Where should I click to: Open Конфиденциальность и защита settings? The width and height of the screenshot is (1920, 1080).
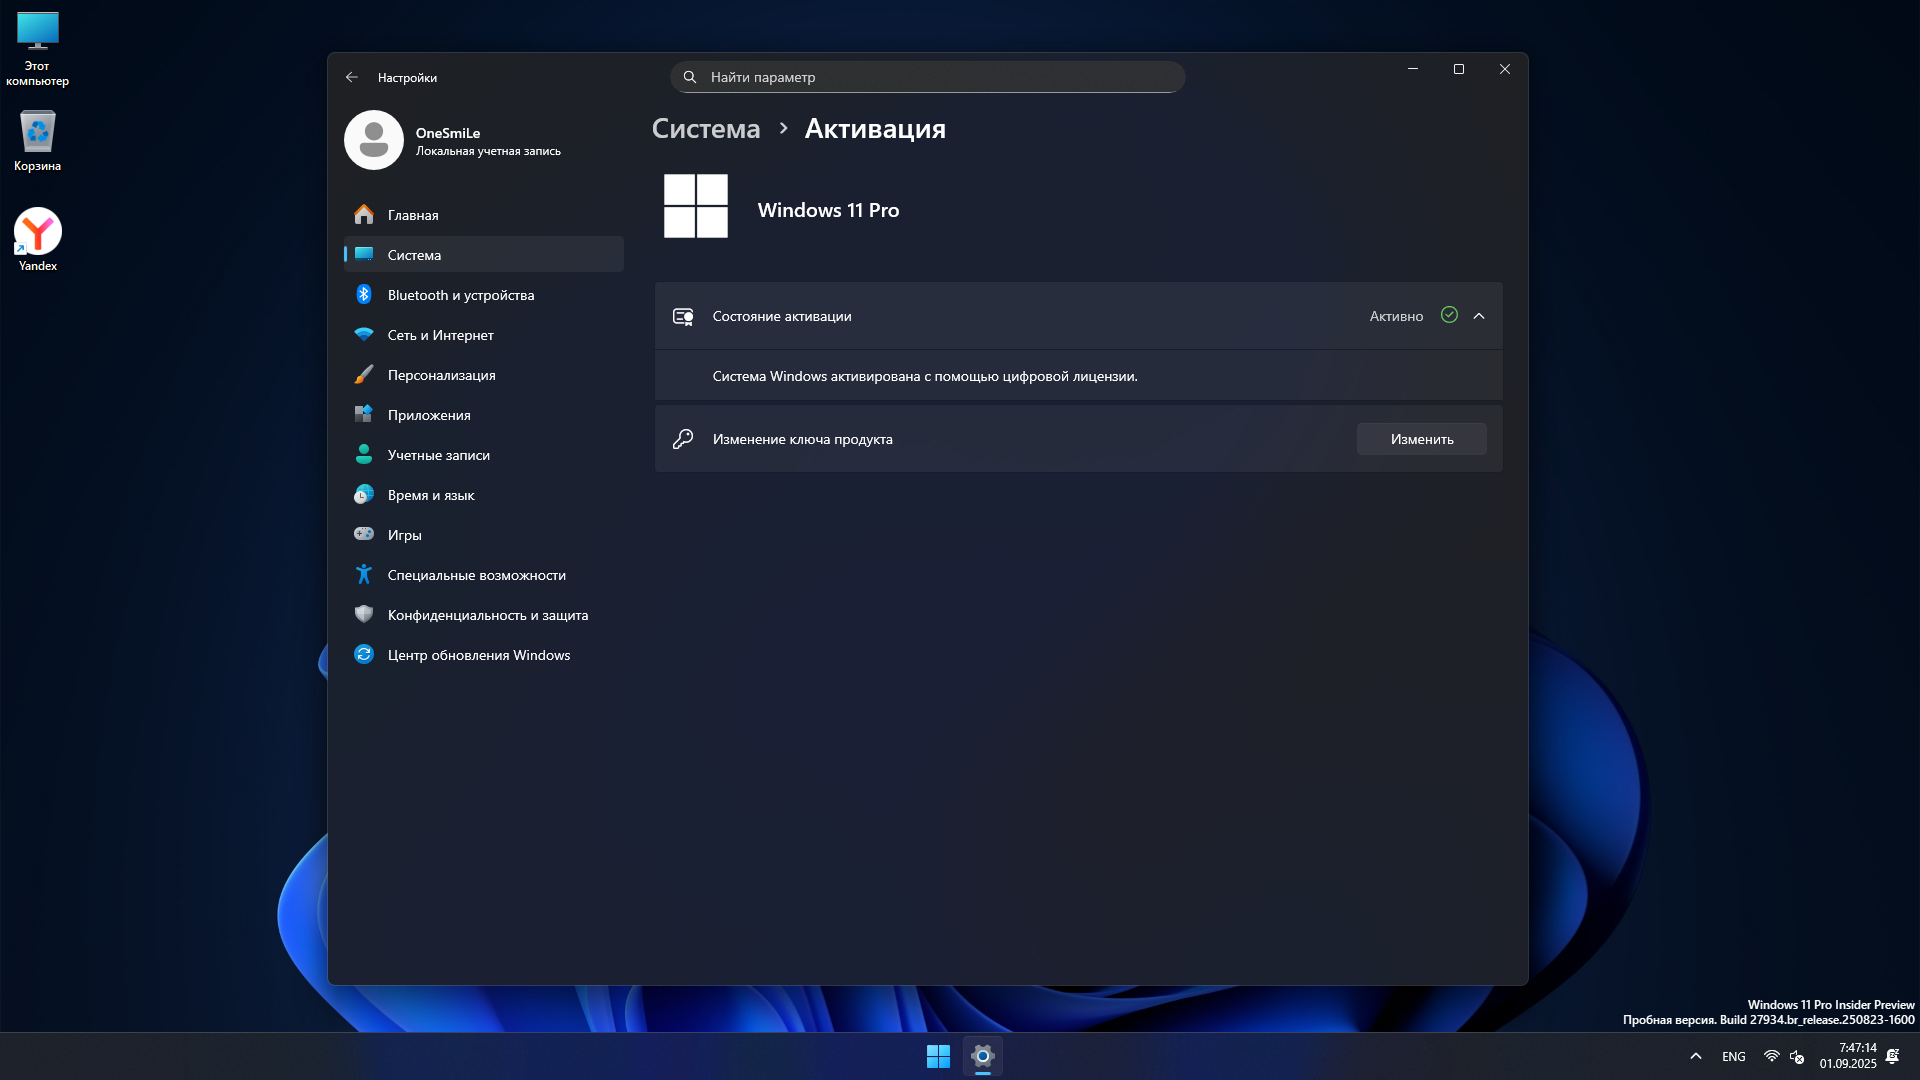pyautogui.click(x=487, y=615)
